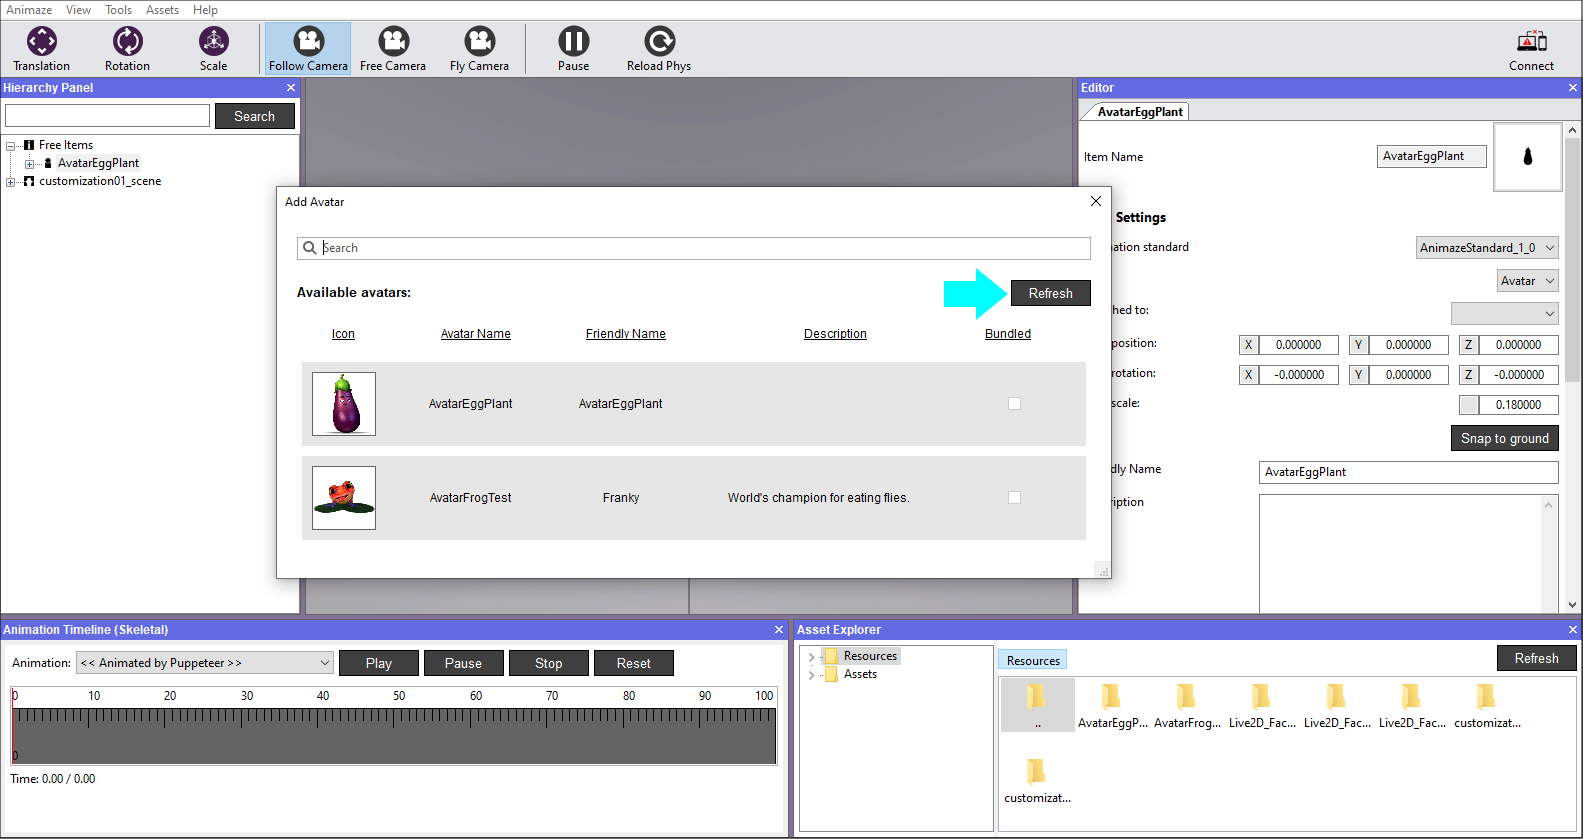The height and width of the screenshot is (839, 1583).
Task: Toggle Bundled checkbox for AvatarFrogTest
Action: (x=1014, y=498)
